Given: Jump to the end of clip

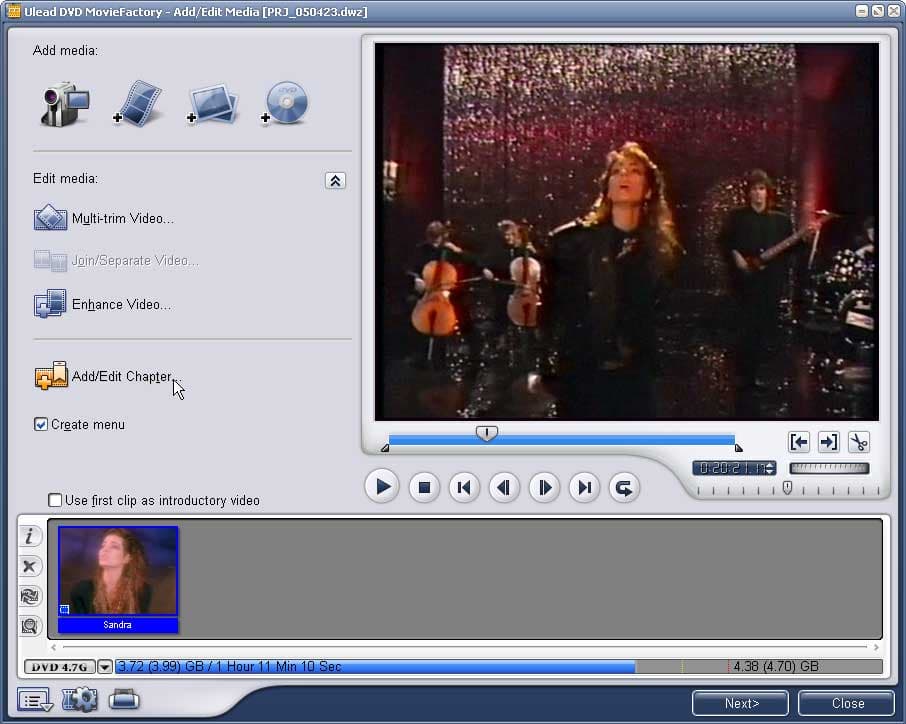Looking at the screenshot, I should (x=584, y=488).
